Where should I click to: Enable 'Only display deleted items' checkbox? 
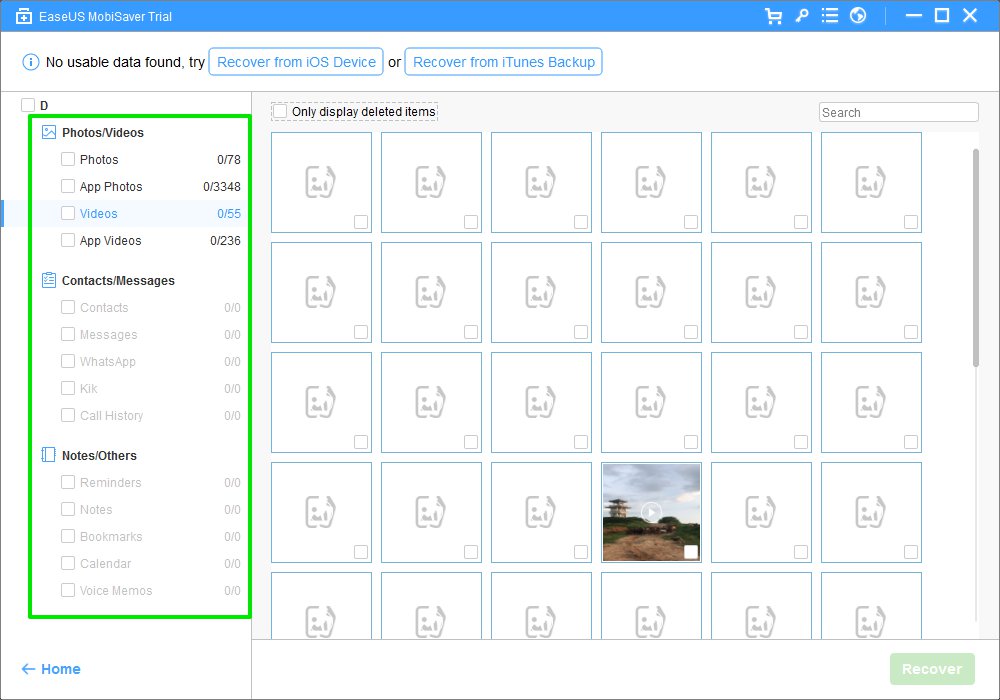point(280,112)
